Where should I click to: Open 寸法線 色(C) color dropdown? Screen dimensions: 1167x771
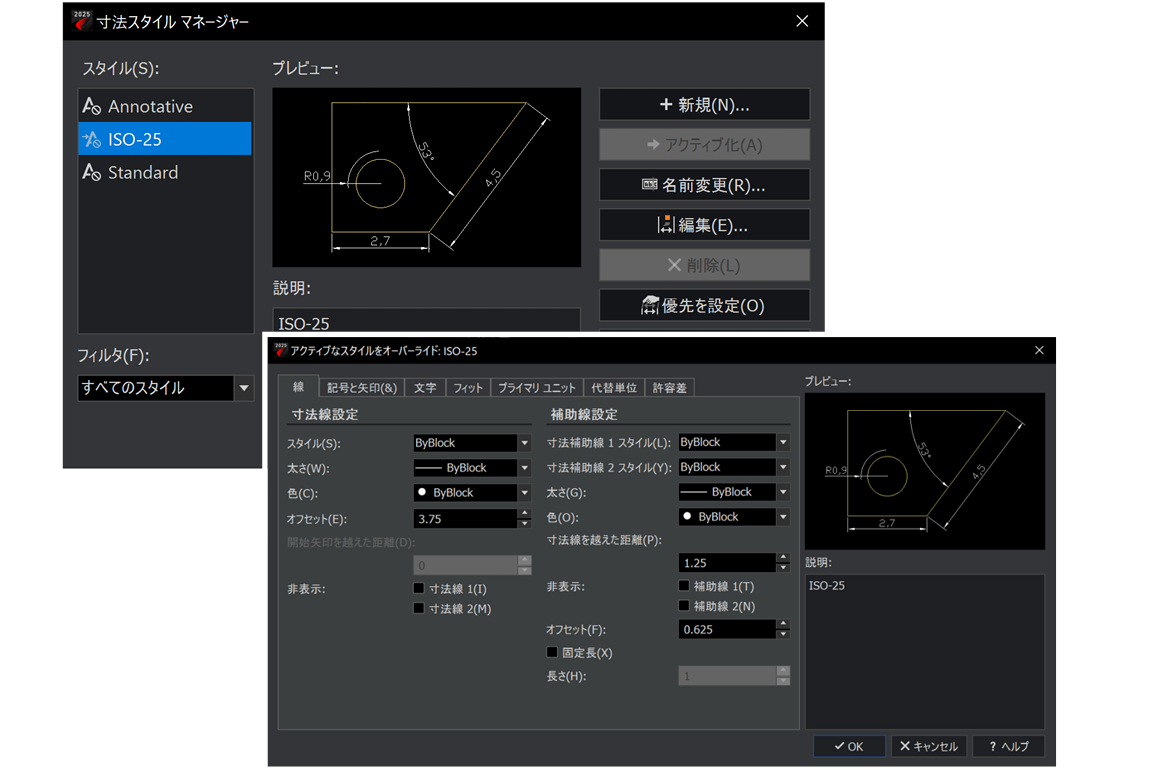pyautogui.click(x=524, y=493)
